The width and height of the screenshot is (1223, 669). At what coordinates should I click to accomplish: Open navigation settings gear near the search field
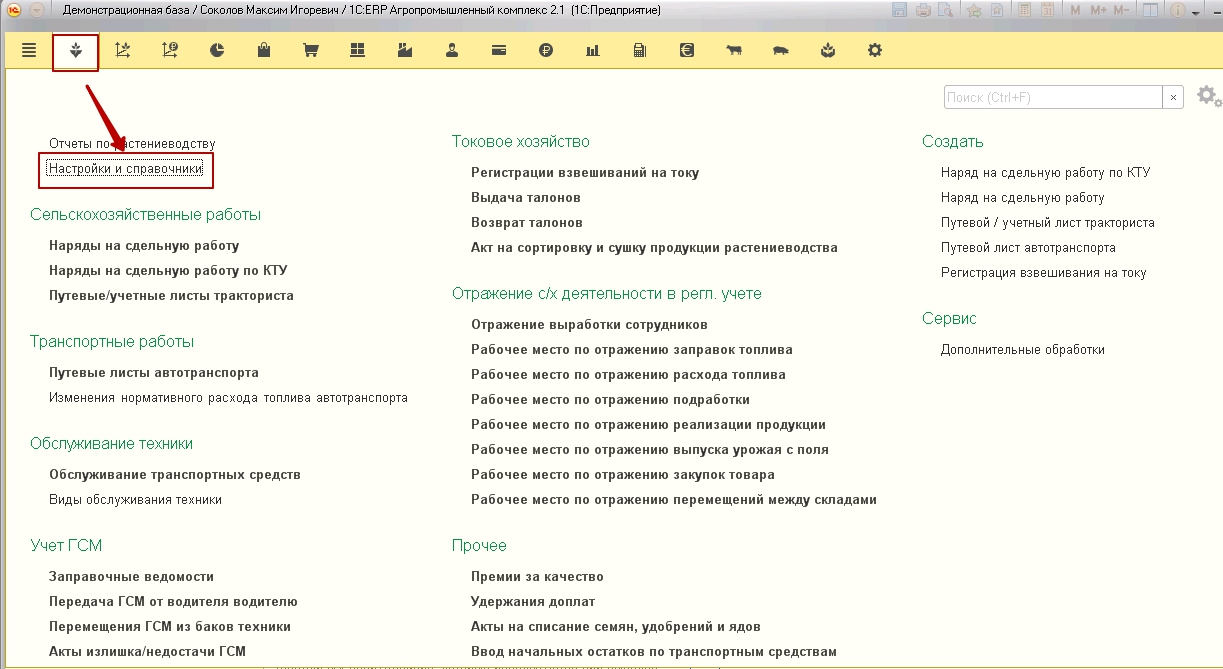(x=1207, y=96)
